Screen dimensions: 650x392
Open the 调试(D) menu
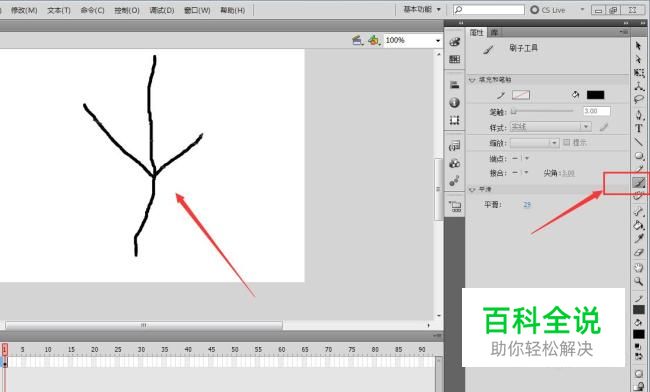[162, 10]
